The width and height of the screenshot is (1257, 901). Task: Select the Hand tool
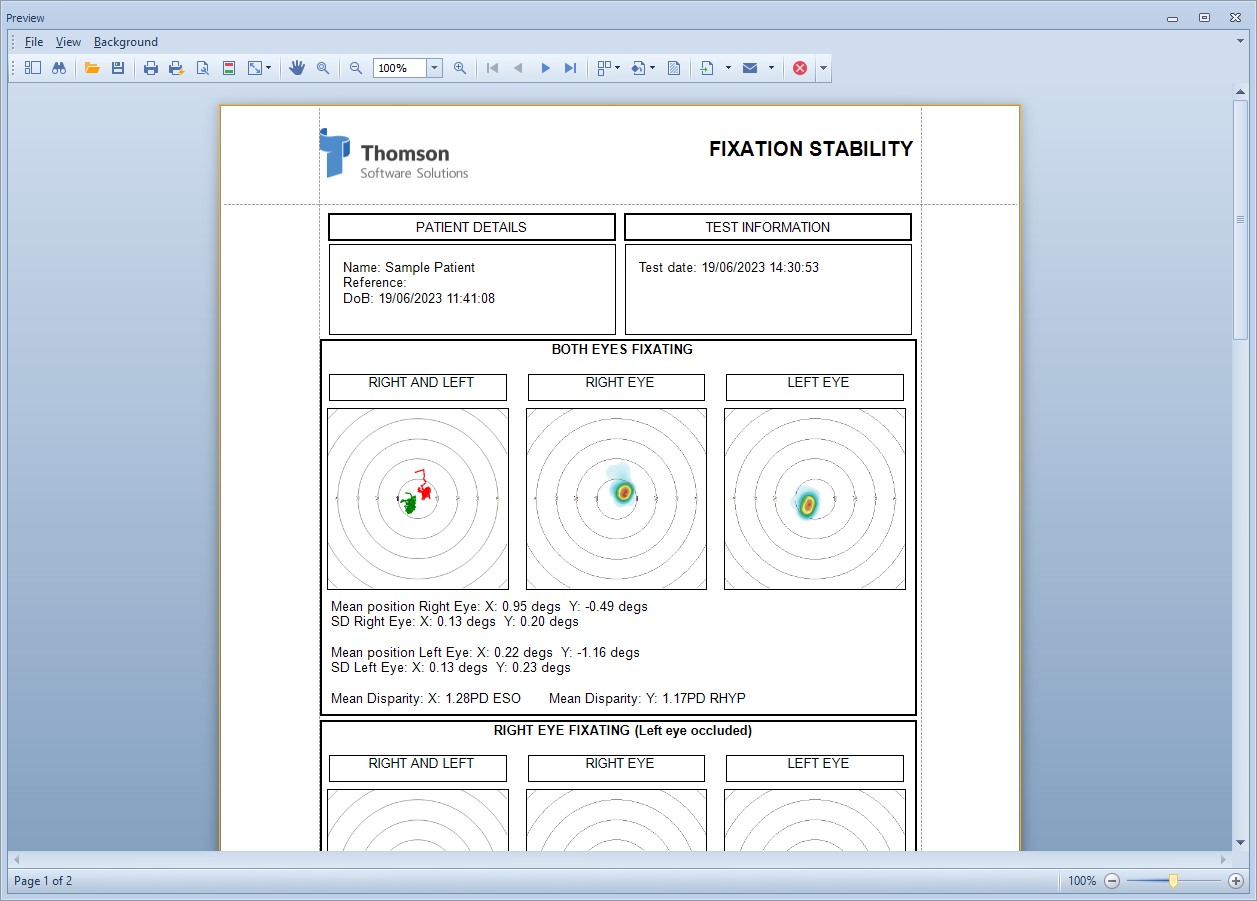tap(297, 68)
